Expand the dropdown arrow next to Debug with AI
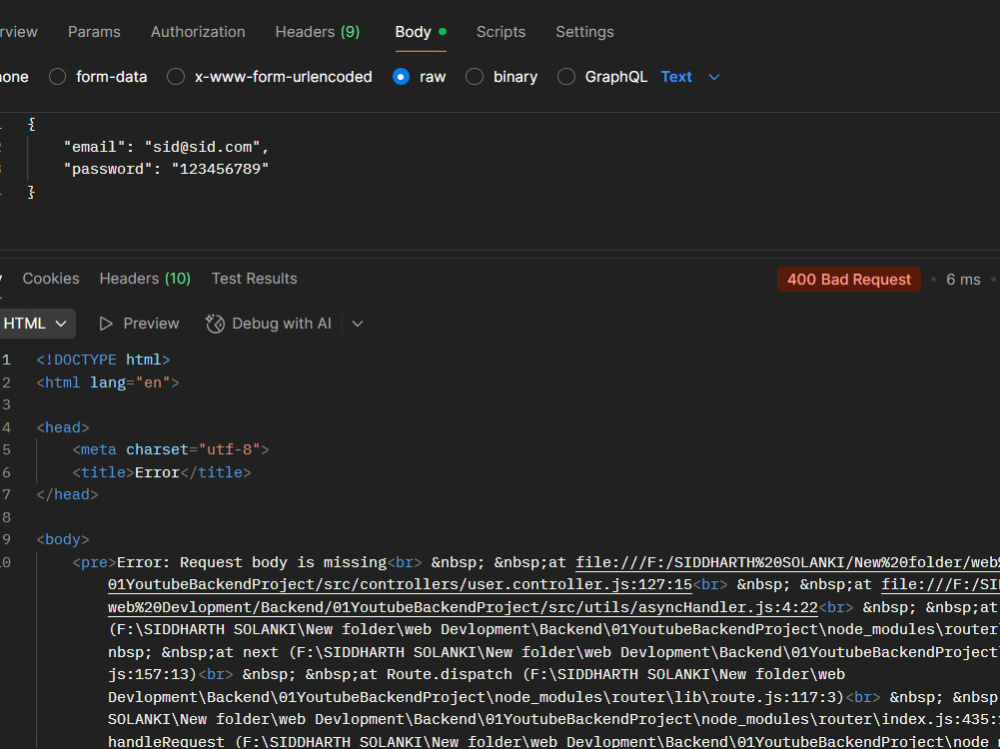The image size is (1000, 749). (x=357, y=323)
